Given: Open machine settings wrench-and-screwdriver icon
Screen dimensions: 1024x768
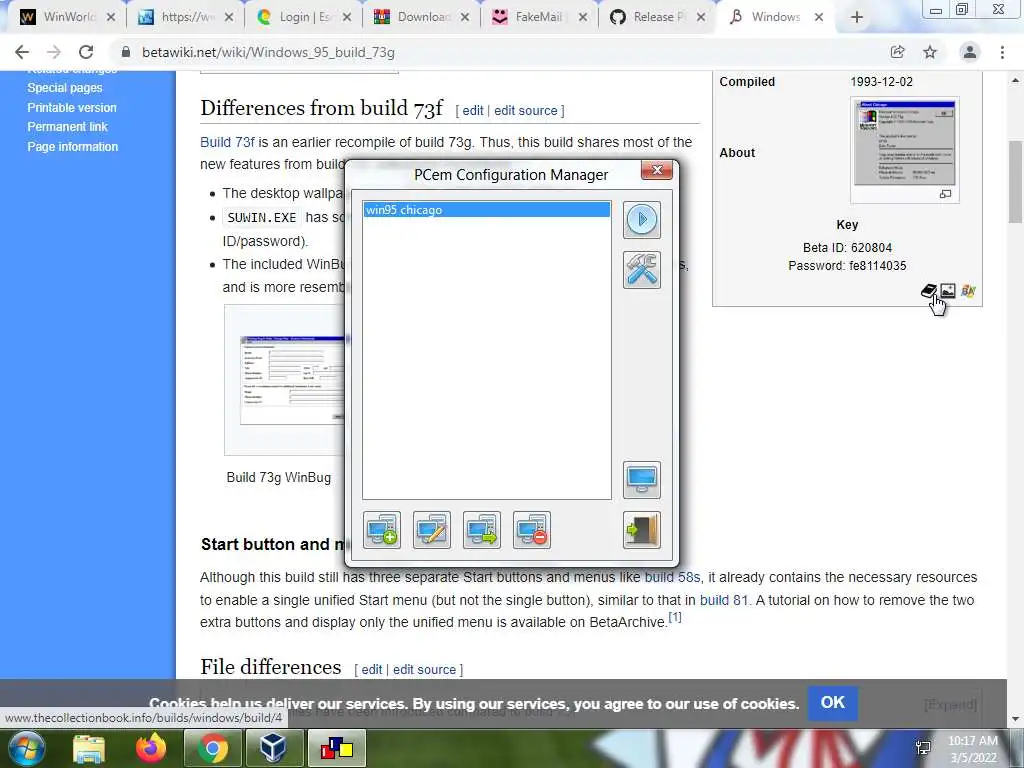Looking at the screenshot, I should pyautogui.click(x=641, y=270).
